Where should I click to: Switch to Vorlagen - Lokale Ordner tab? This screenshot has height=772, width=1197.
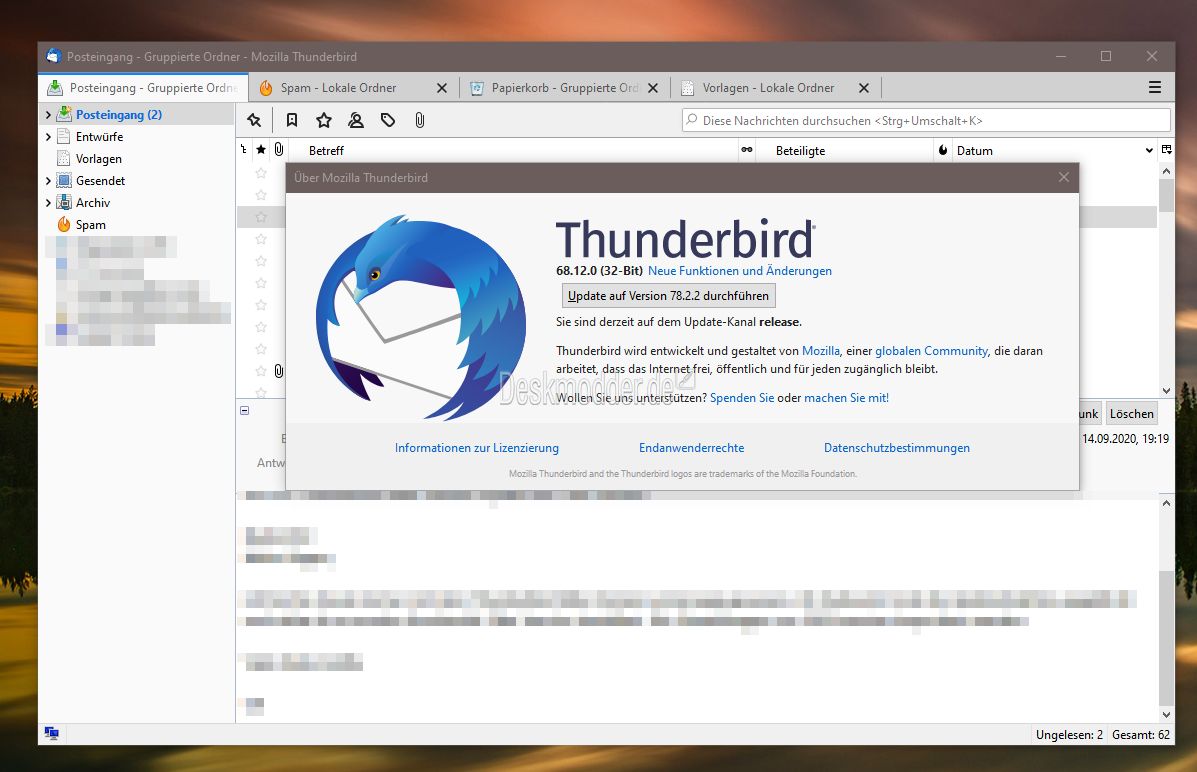[x=776, y=88]
